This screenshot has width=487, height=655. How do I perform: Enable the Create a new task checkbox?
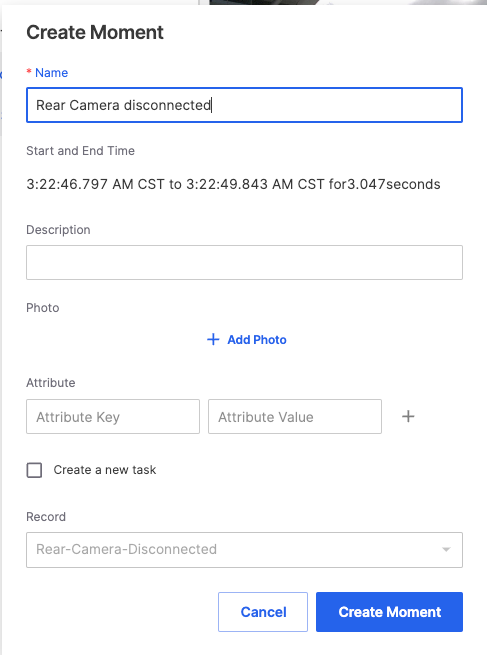pos(34,470)
